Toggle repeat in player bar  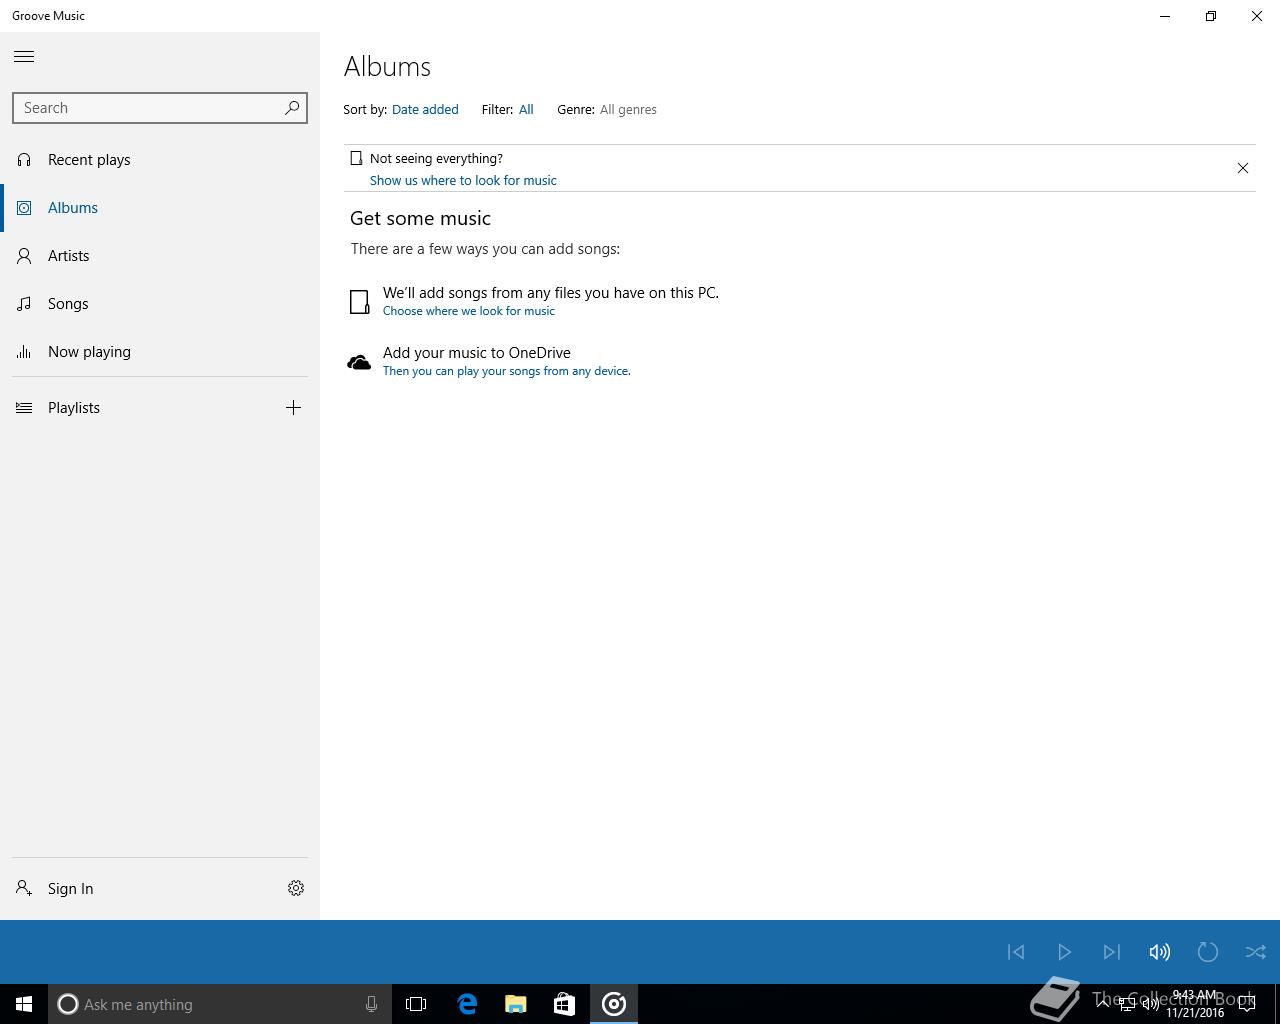[1208, 952]
